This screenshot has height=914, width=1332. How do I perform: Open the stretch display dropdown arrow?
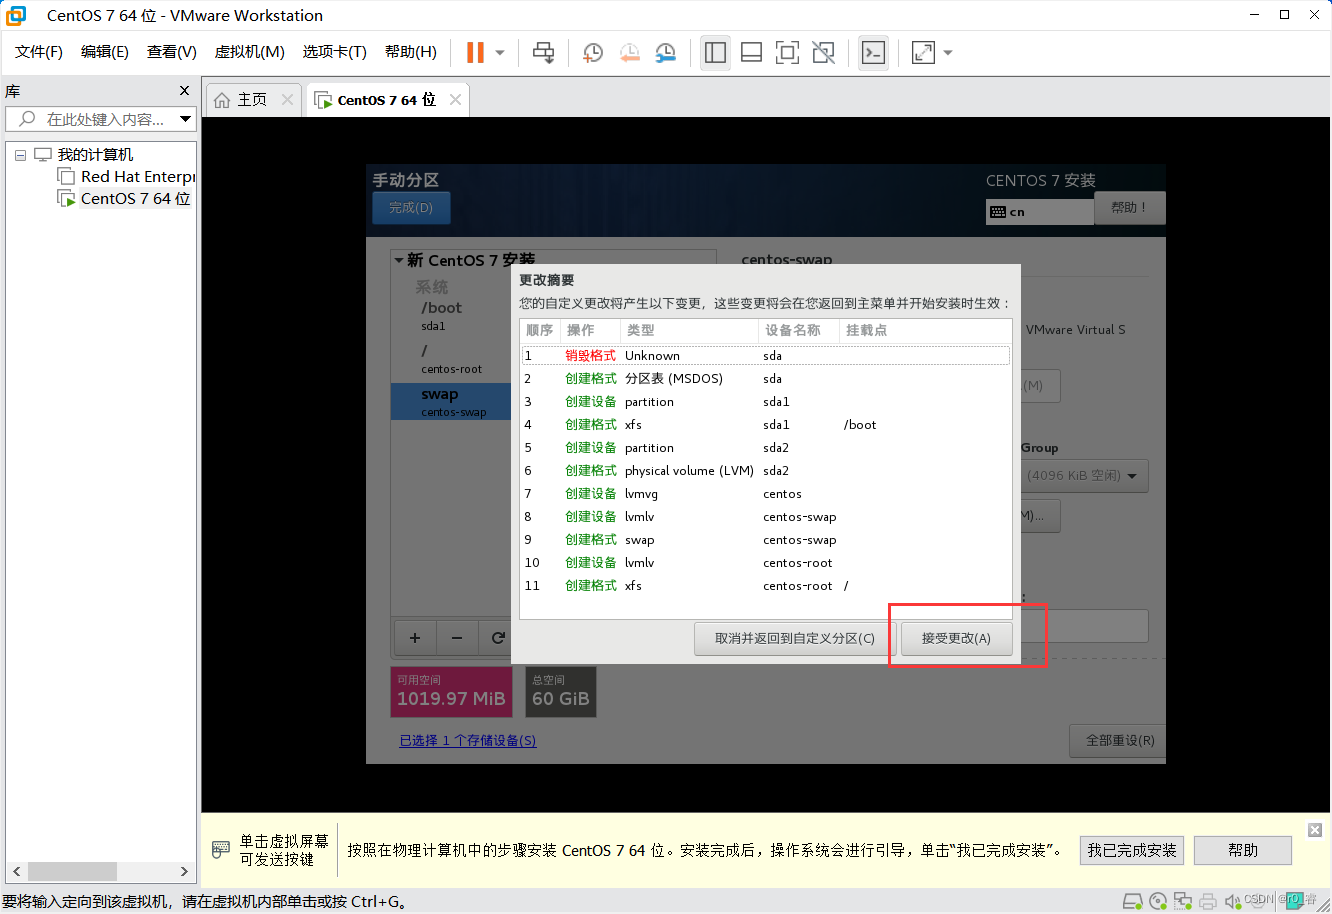(x=948, y=53)
